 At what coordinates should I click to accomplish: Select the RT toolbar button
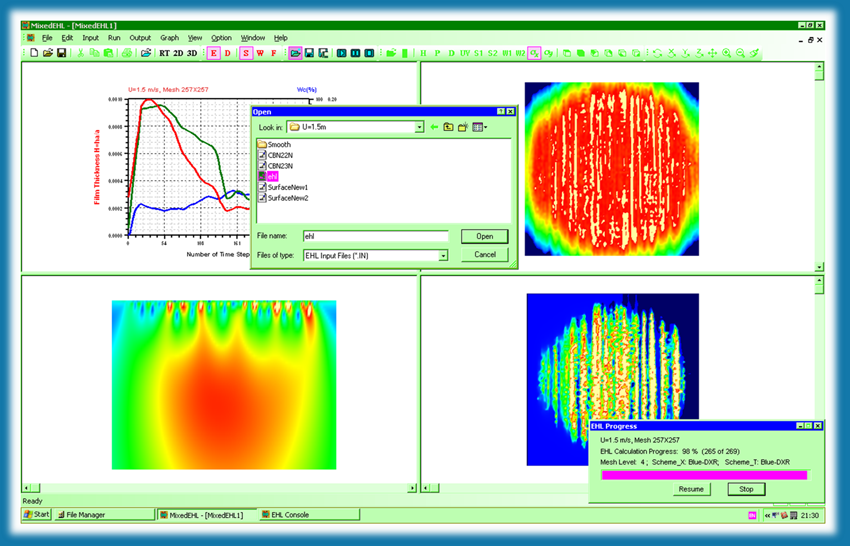tap(164, 53)
